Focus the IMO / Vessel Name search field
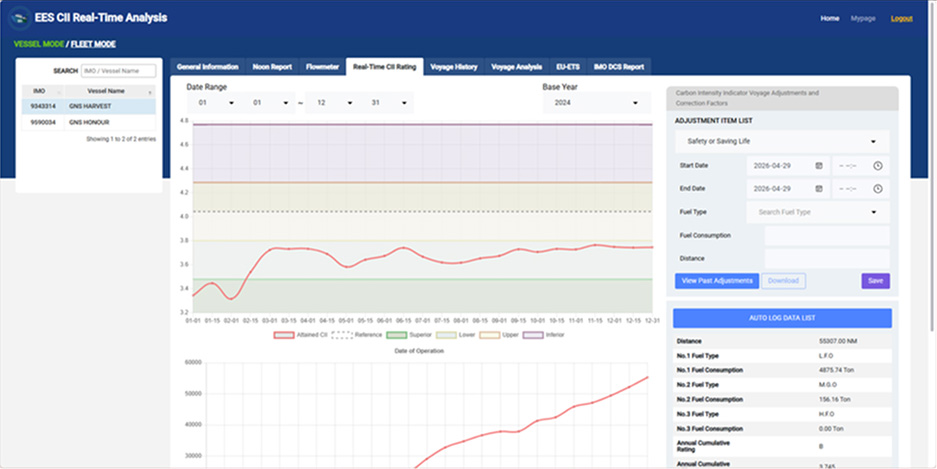Viewport: 937px width, 469px height. [118, 70]
